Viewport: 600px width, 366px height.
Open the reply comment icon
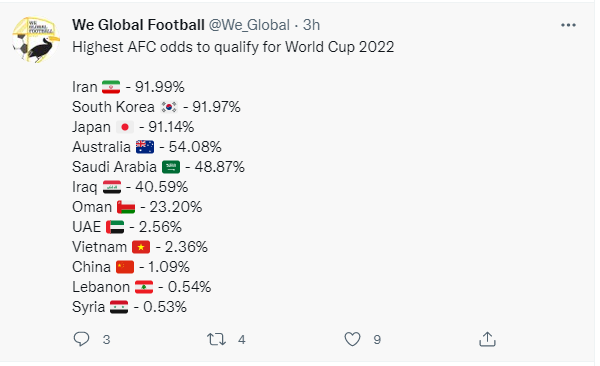(x=81, y=339)
